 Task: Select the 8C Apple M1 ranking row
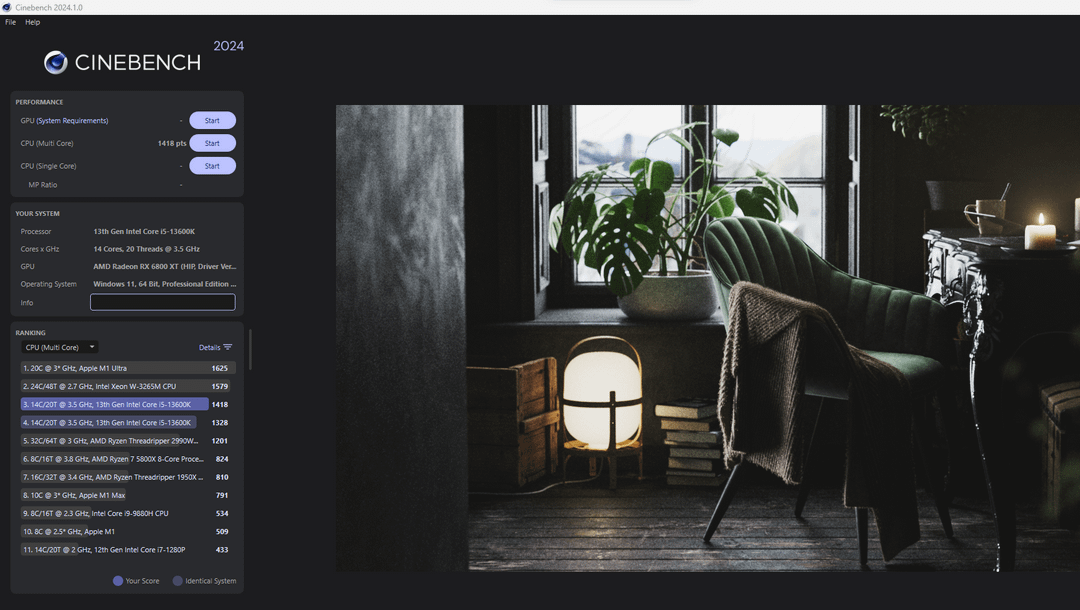coord(128,532)
